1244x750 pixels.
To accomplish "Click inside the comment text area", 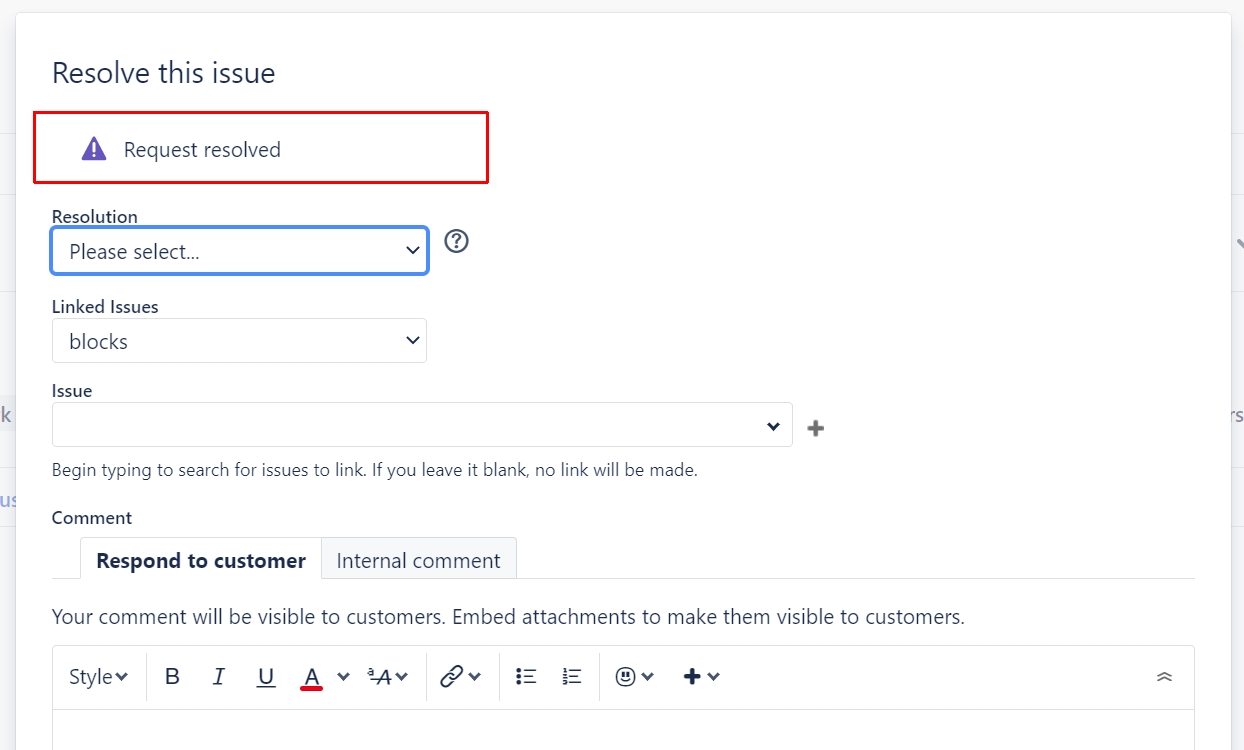I will click(x=623, y=730).
